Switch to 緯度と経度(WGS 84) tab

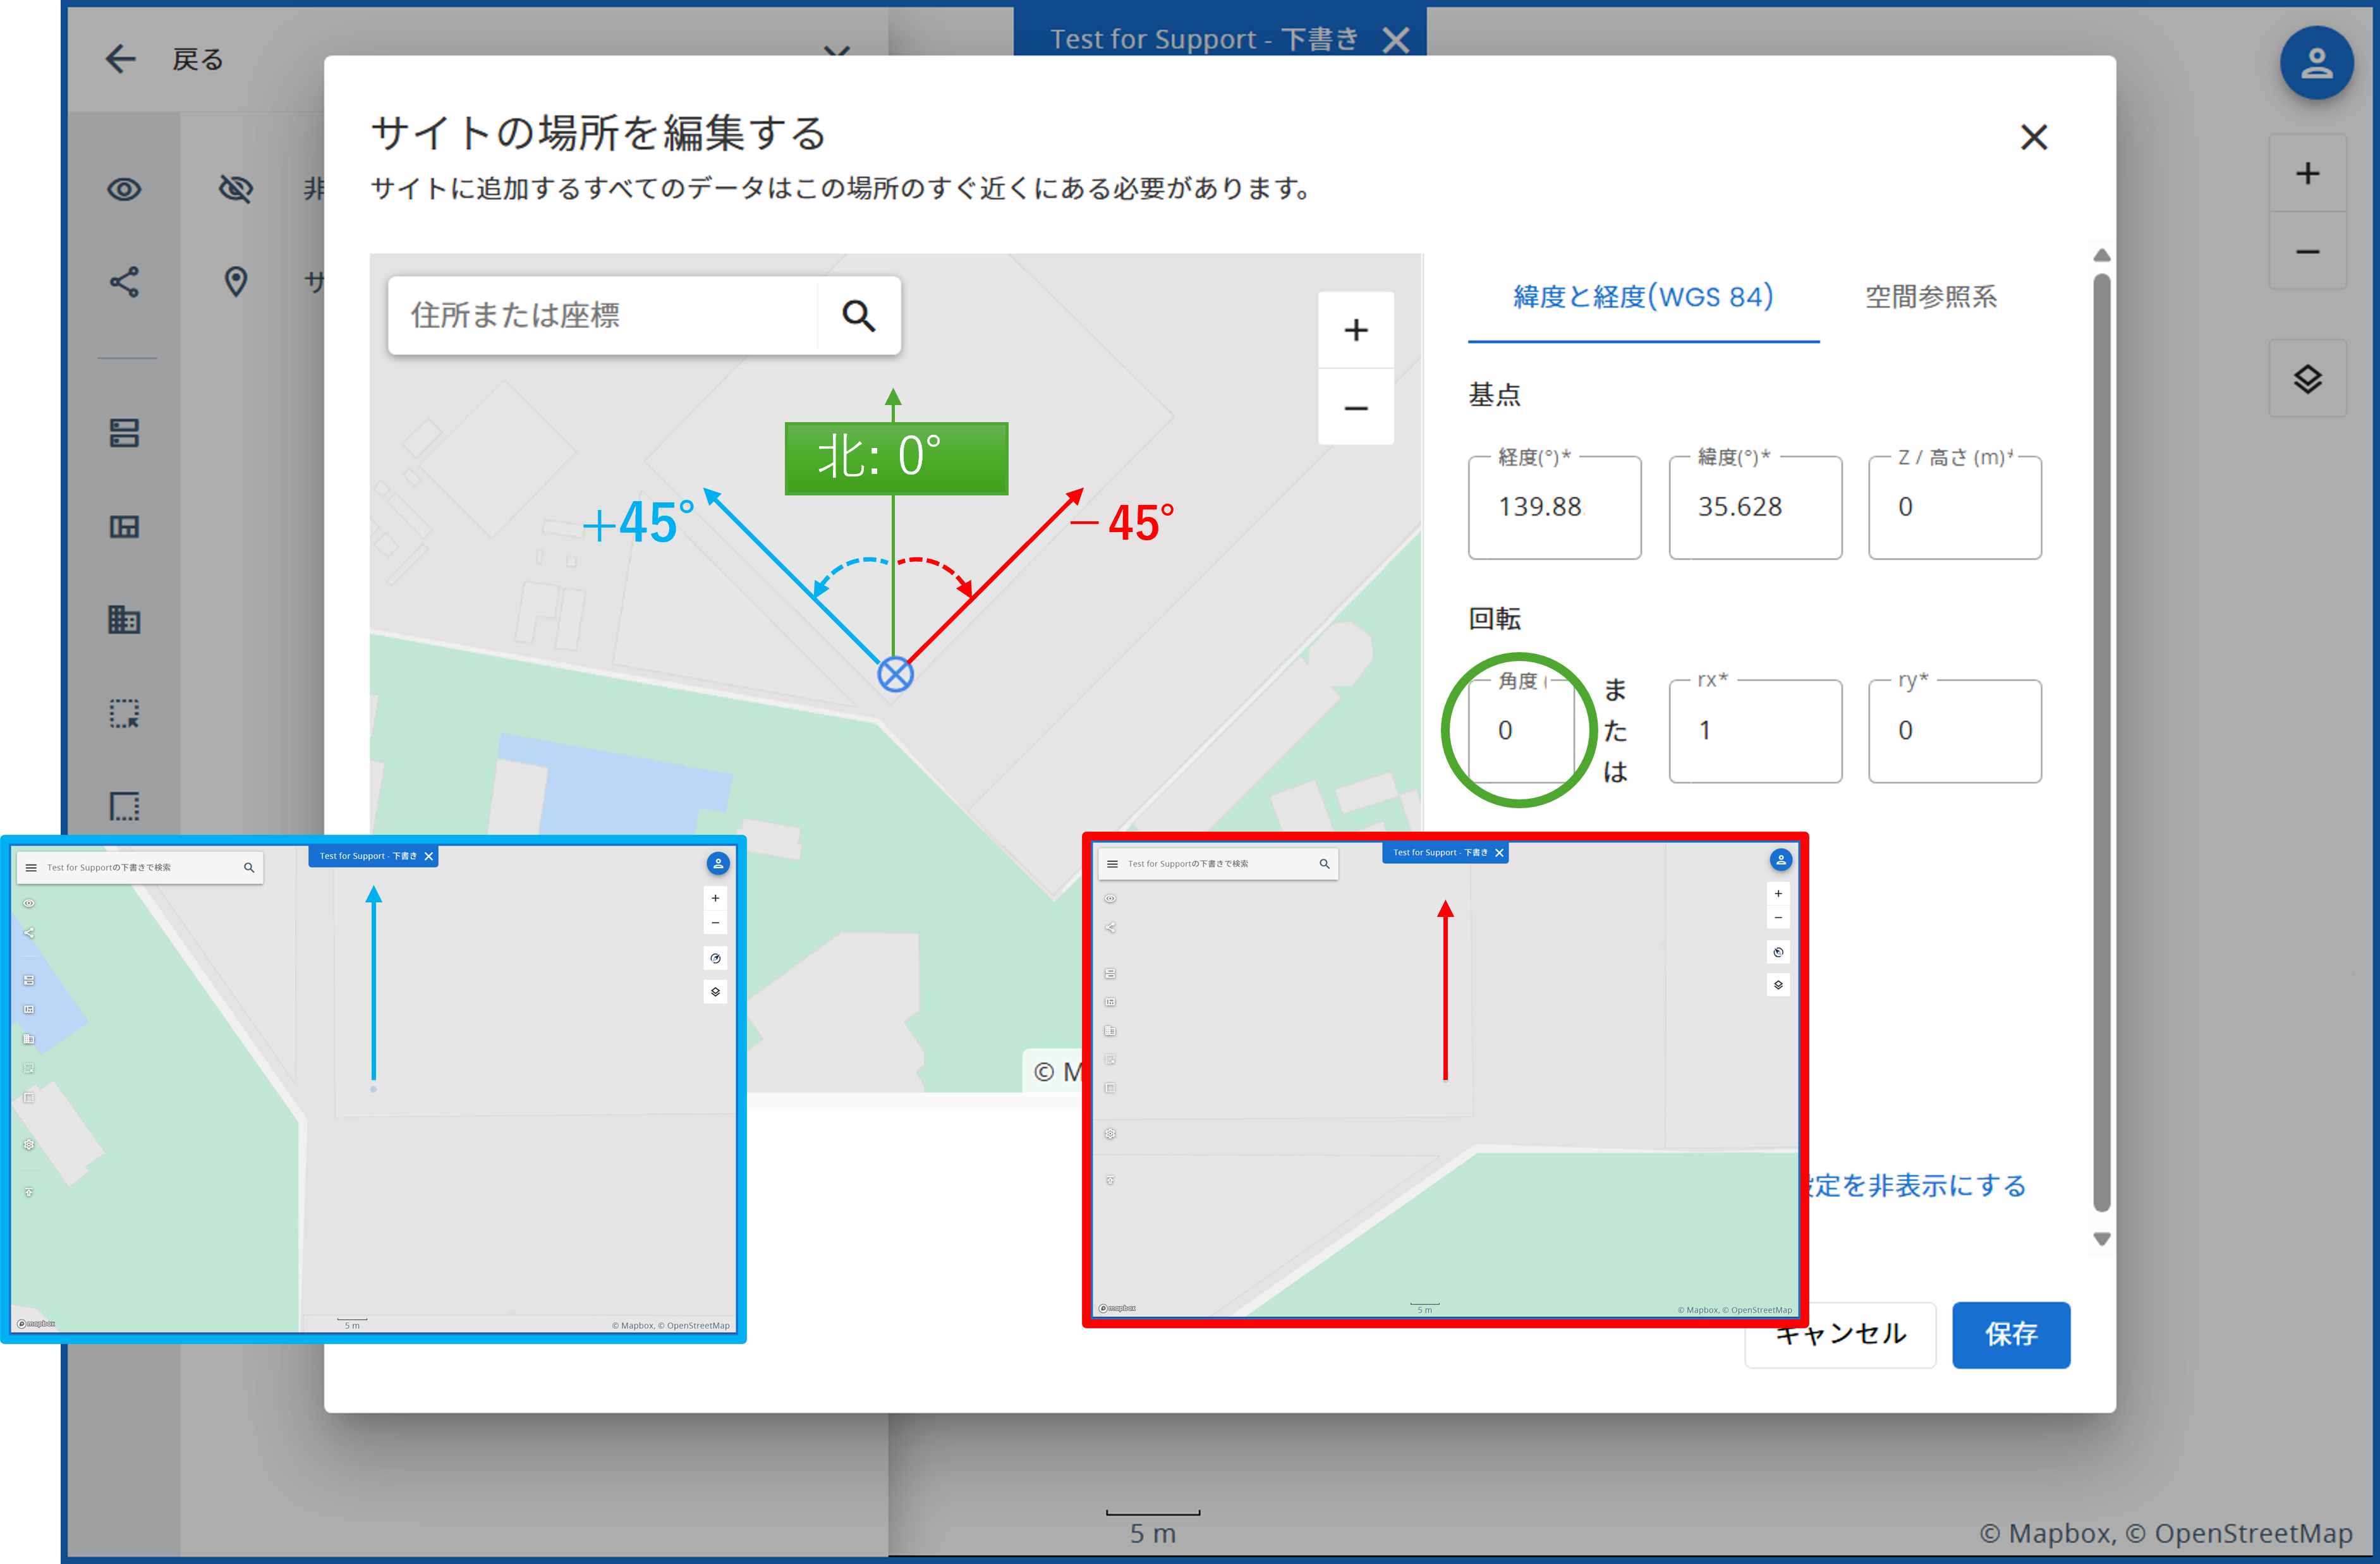[1643, 297]
